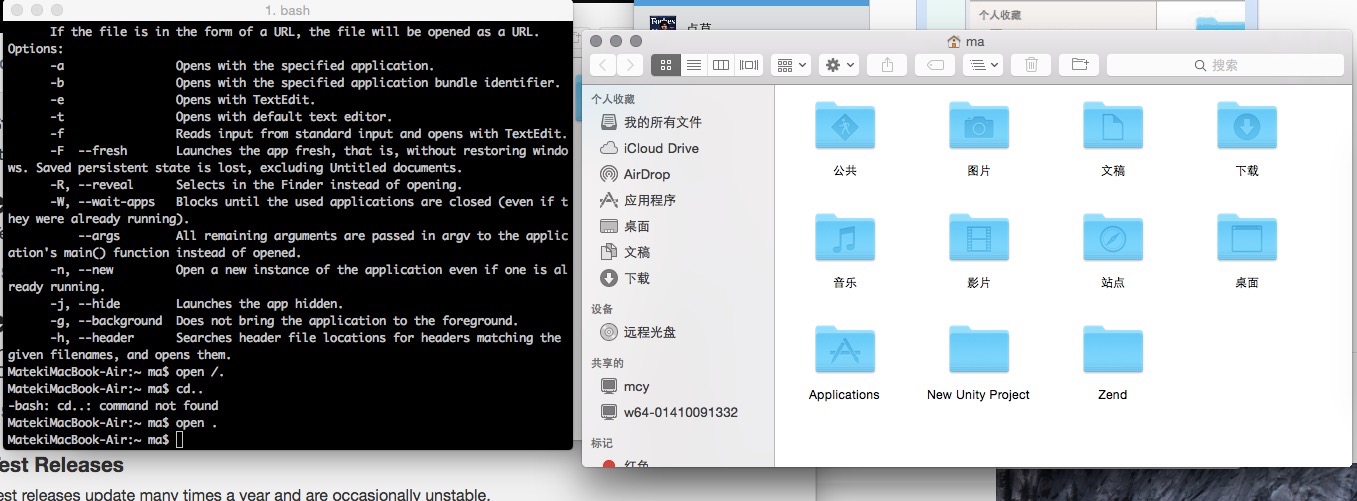Image resolution: width=1357 pixels, height=501 pixels.
Task: Switch Finder to Cover Flow view
Action: pos(748,65)
